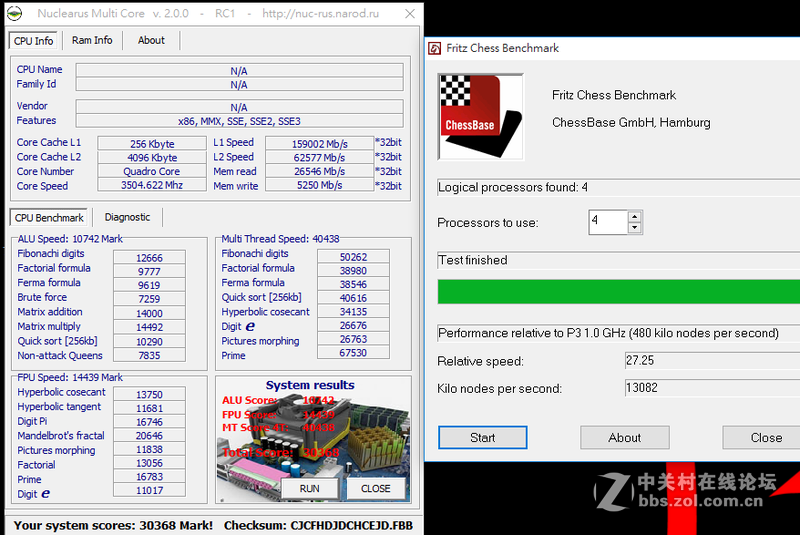Switch to the CPU Info tab
The width and height of the screenshot is (800, 535).
point(34,41)
